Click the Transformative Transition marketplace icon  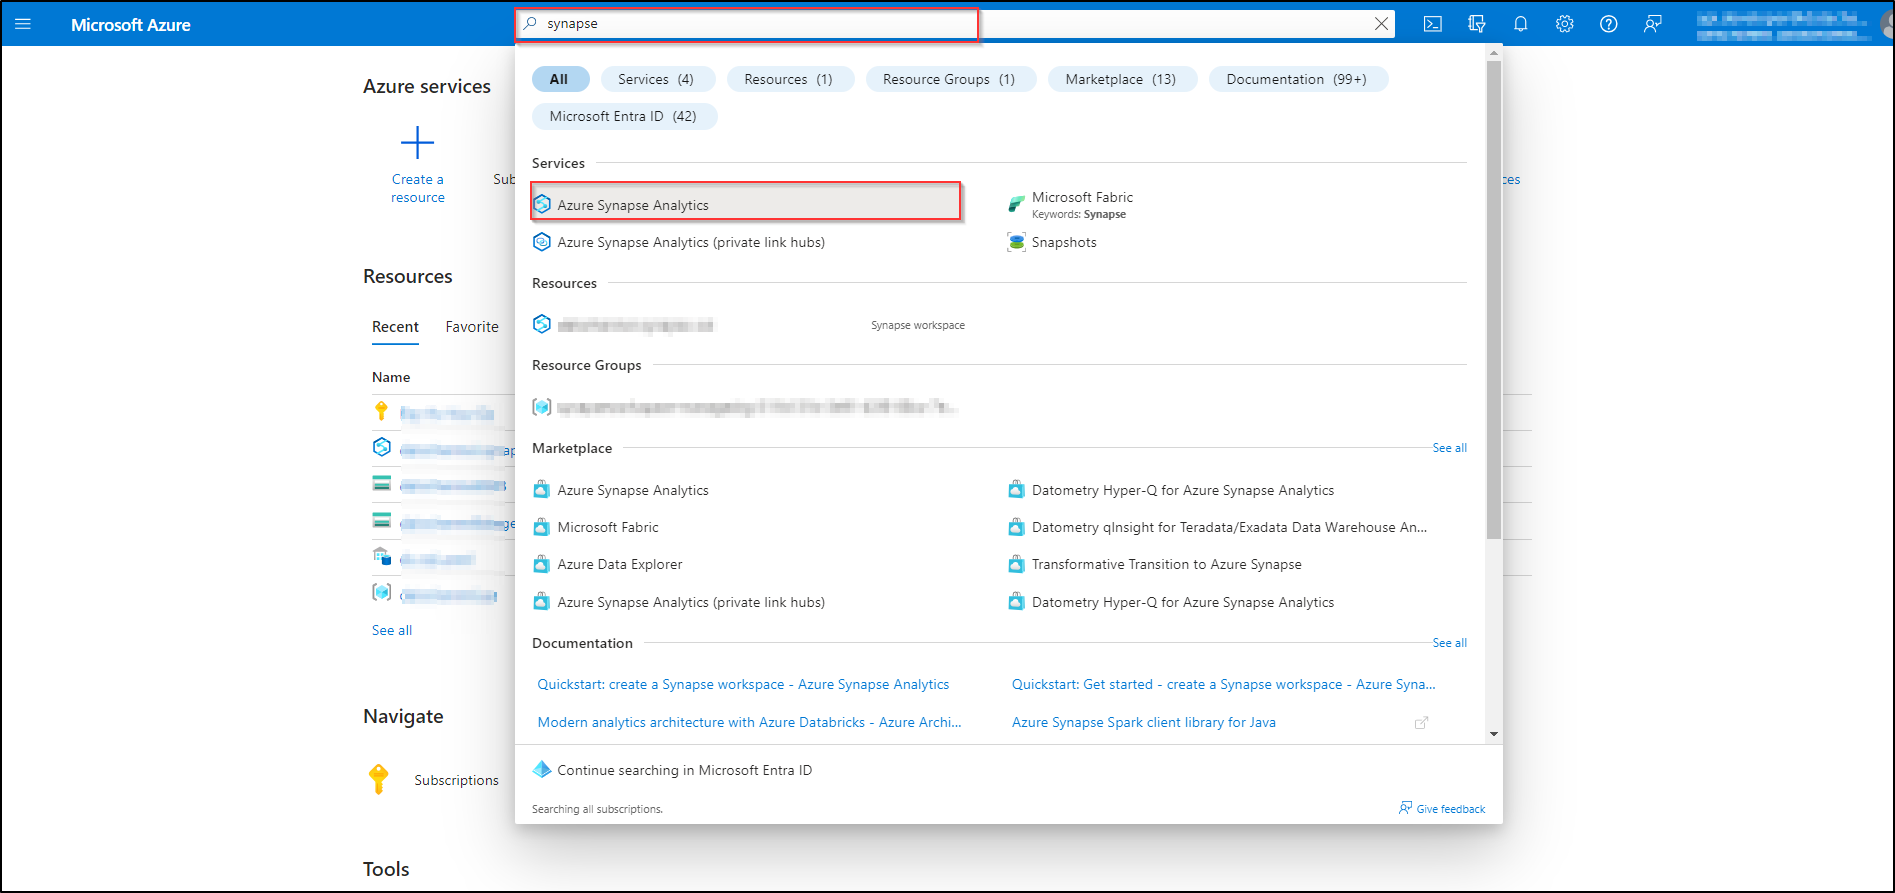coord(1017,564)
